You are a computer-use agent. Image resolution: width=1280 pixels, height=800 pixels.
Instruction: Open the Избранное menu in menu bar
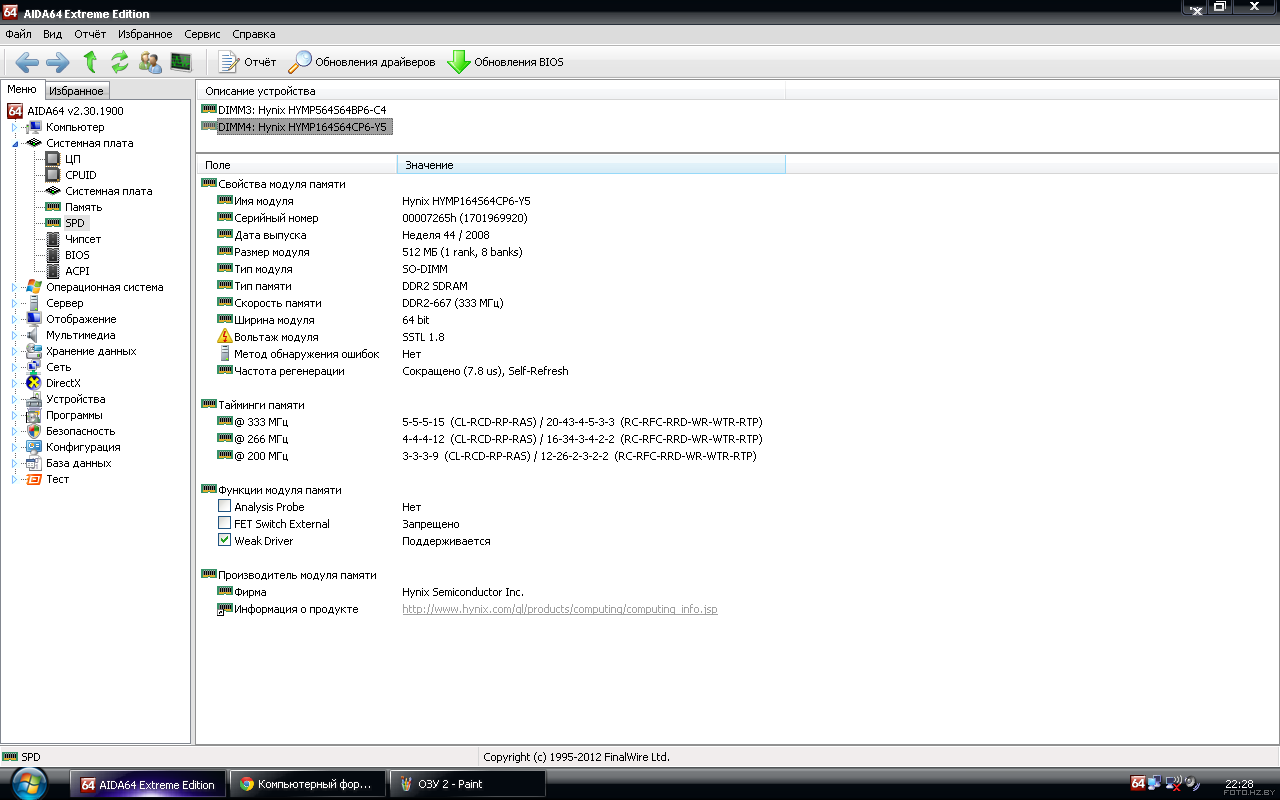[x=145, y=34]
